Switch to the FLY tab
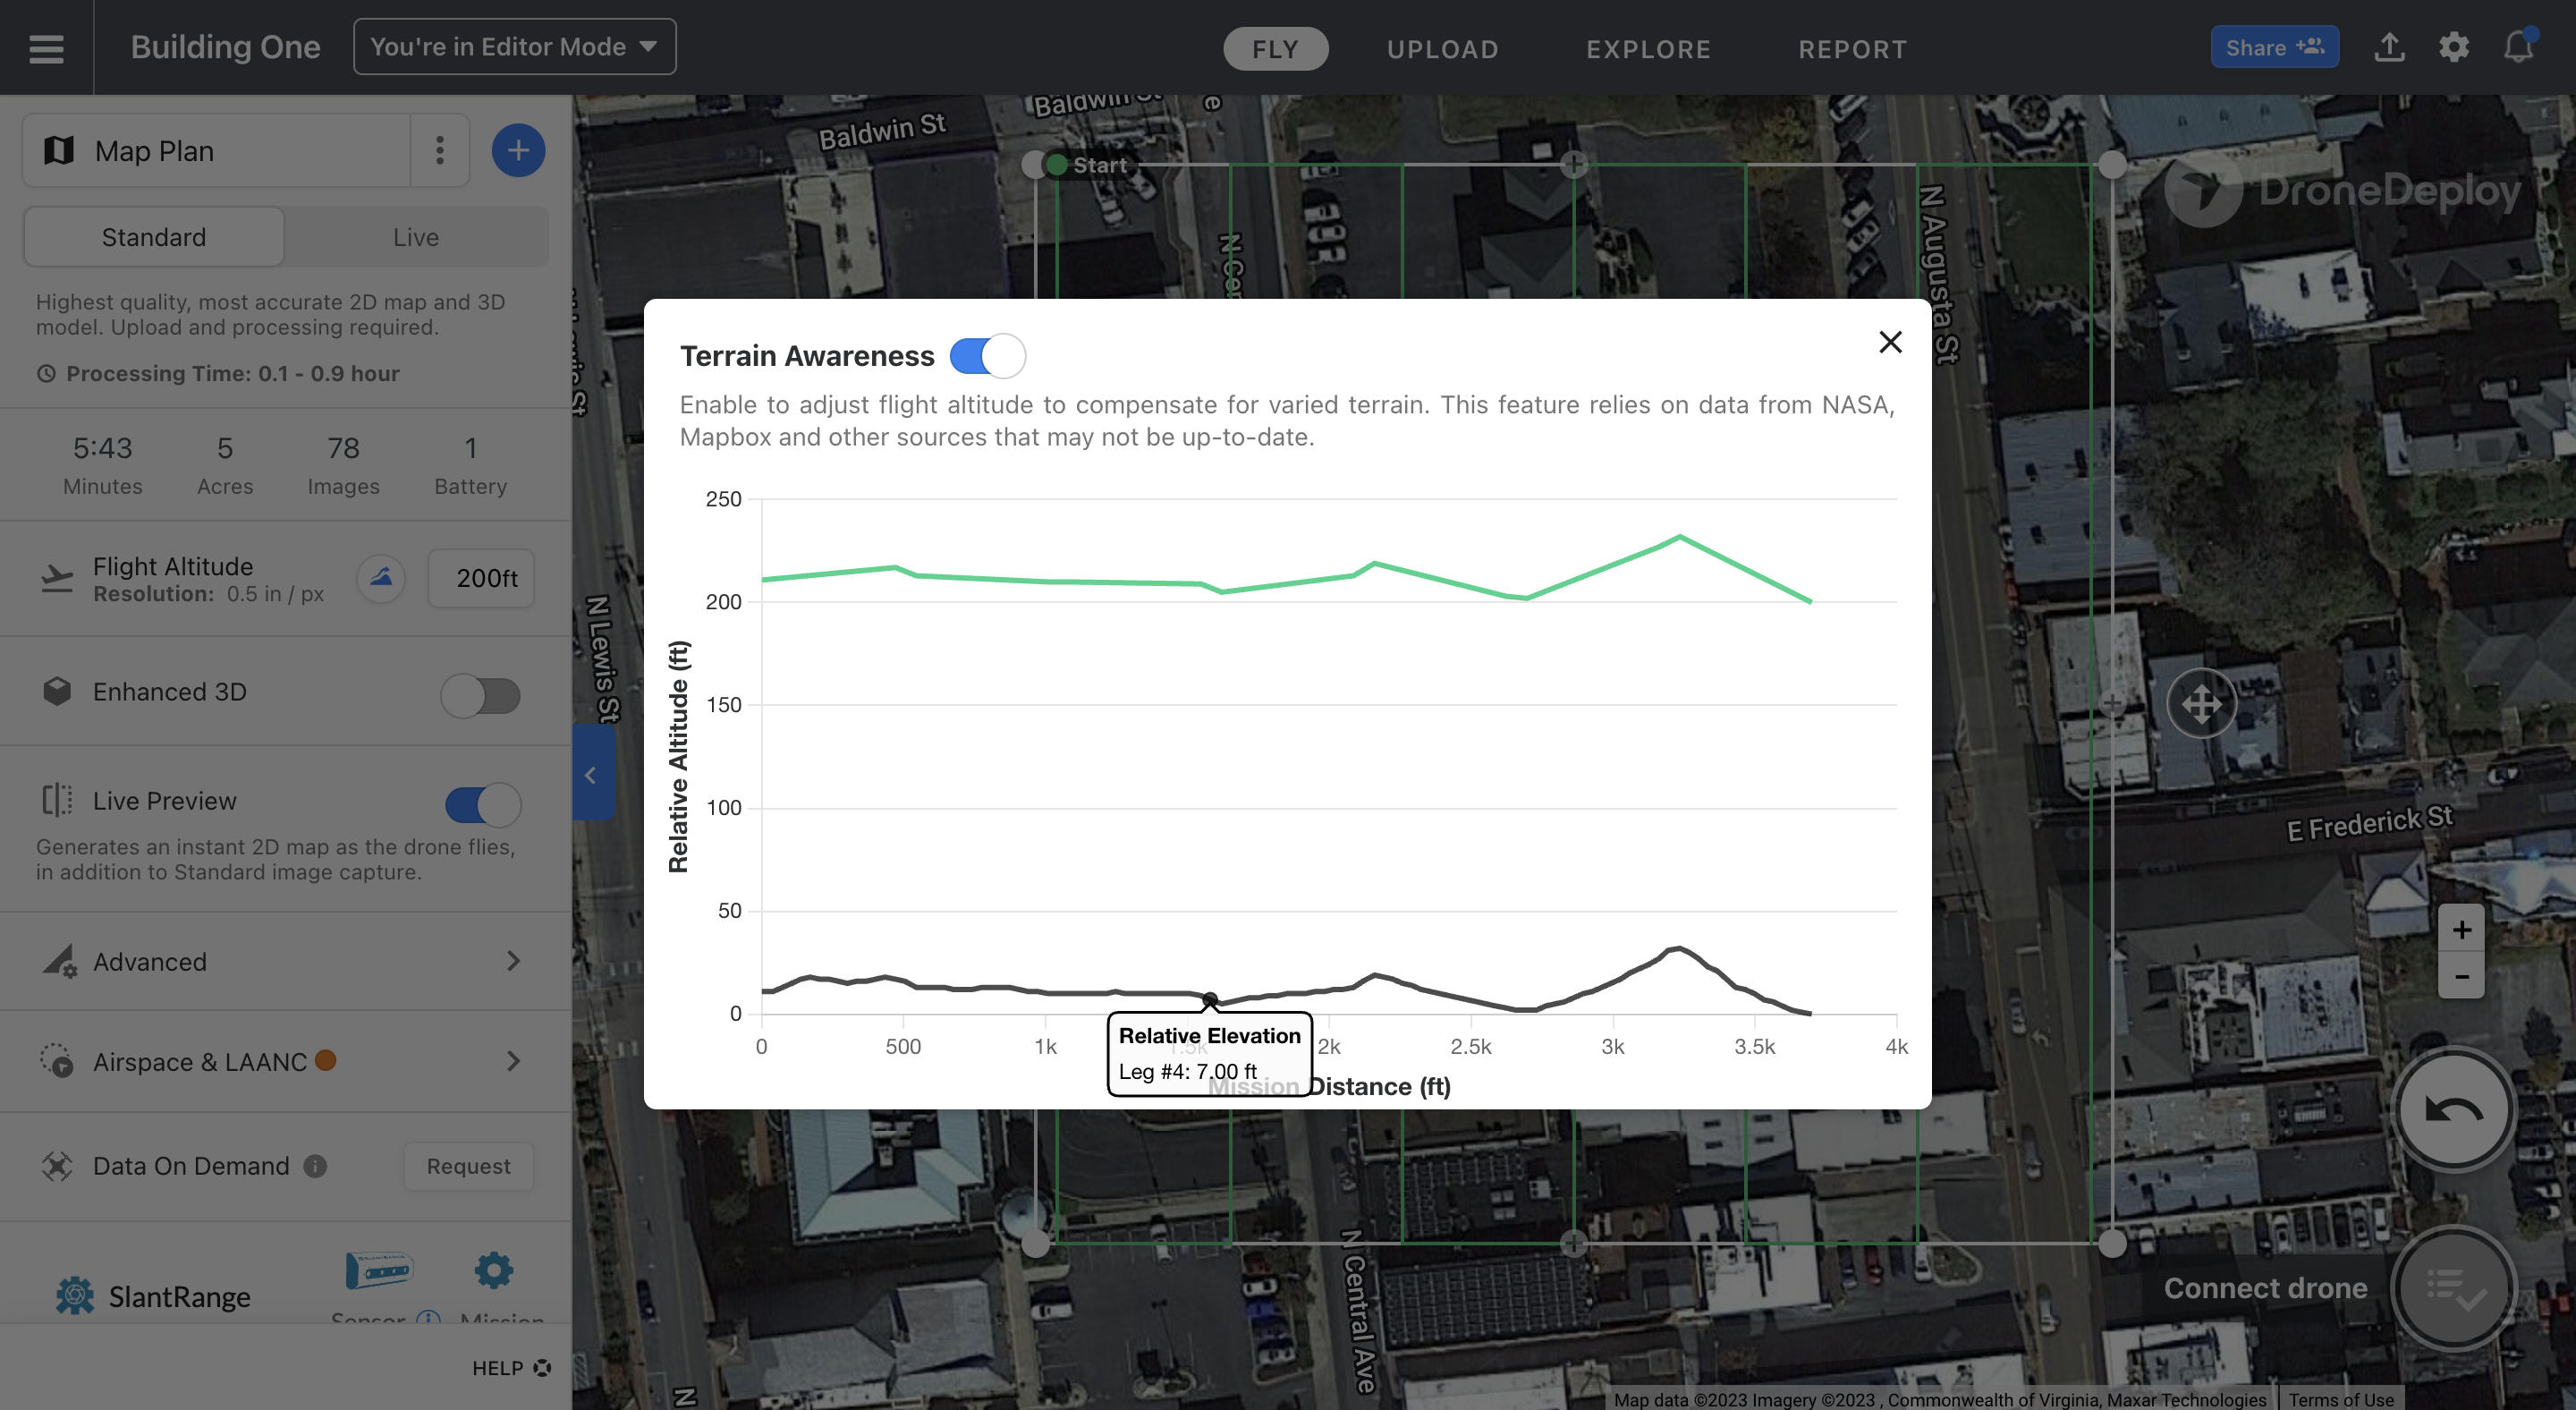Image resolution: width=2576 pixels, height=1410 pixels. 1275,49
